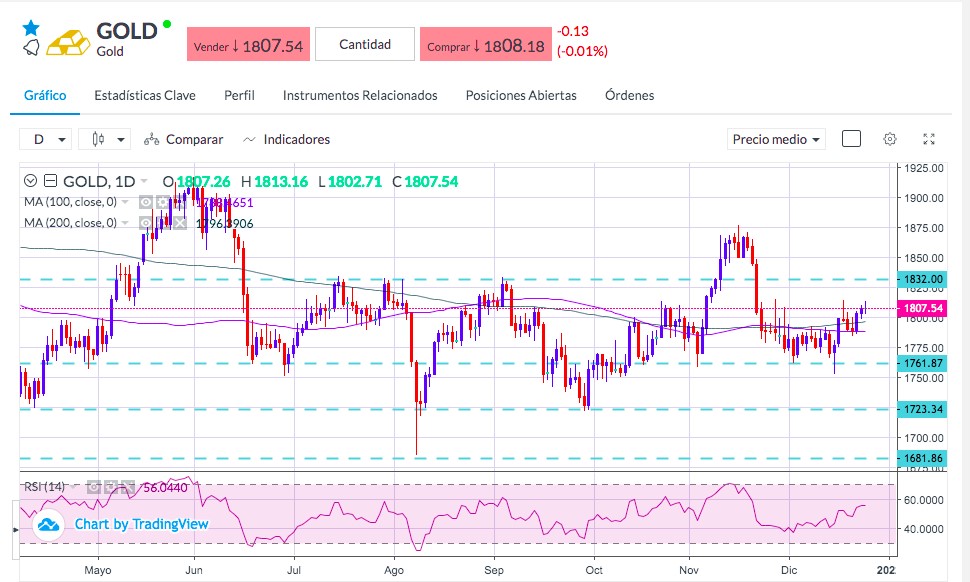
Task: Switch to the Gráfico tab
Action: pyautogui.click(x=45, y=95)
